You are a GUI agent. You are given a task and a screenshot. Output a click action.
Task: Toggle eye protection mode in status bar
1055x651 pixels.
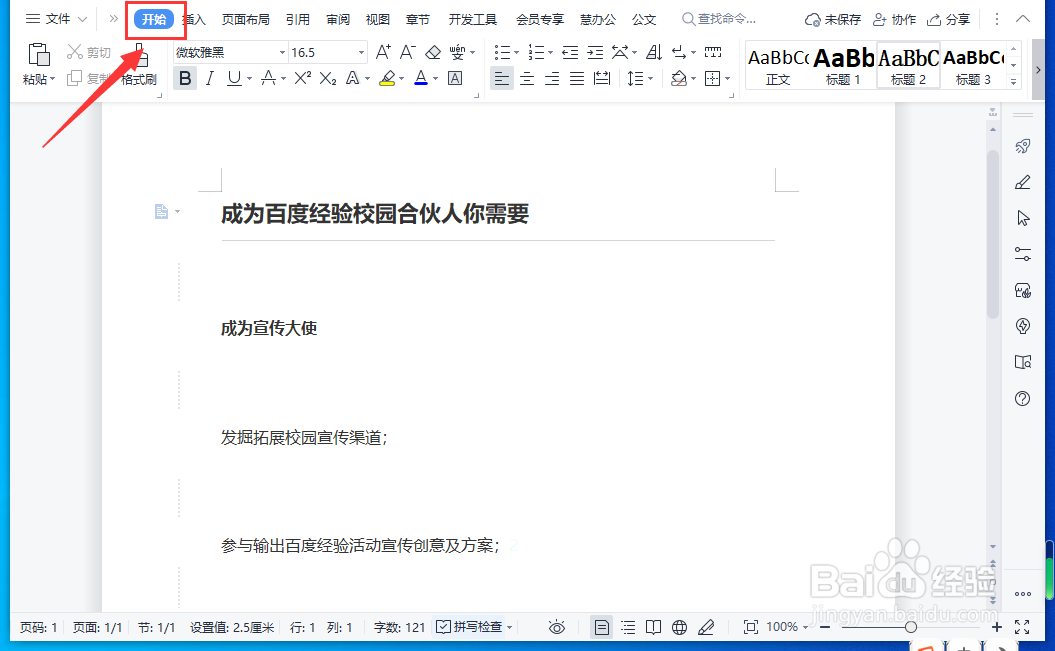pos(556,627)
